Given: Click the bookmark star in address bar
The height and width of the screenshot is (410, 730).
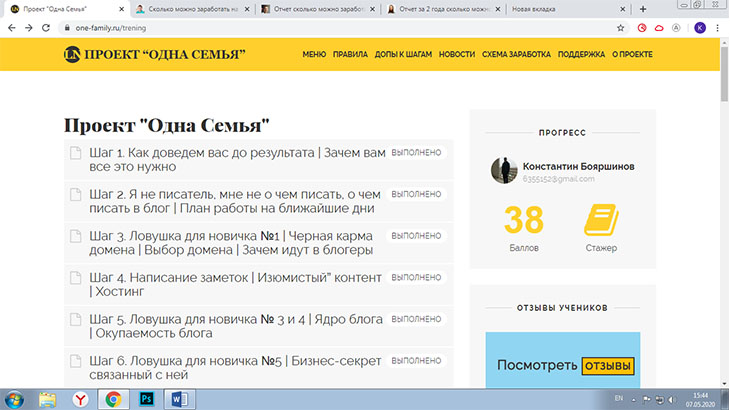Looking at the screenshot, I should [x=621, y=28].
